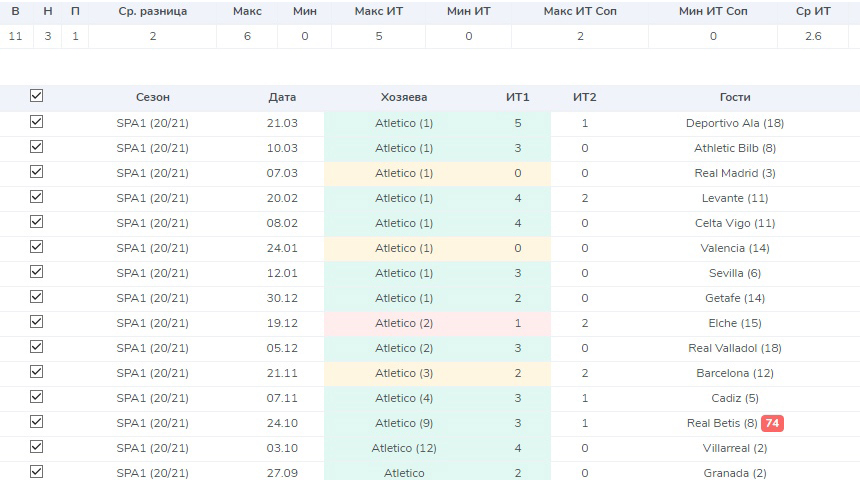Click the Дата column header
This screenshot has width=860, height=480.
(282, 97)
